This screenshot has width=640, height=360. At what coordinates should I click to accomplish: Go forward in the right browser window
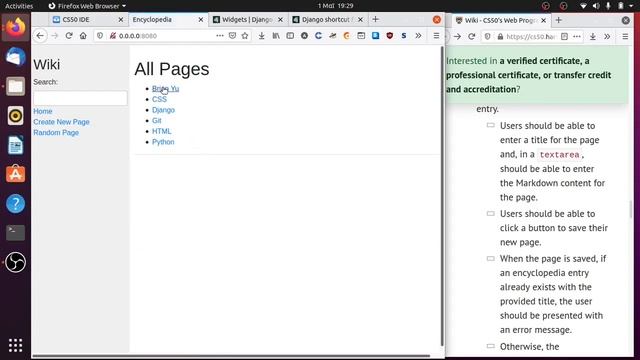457,36
